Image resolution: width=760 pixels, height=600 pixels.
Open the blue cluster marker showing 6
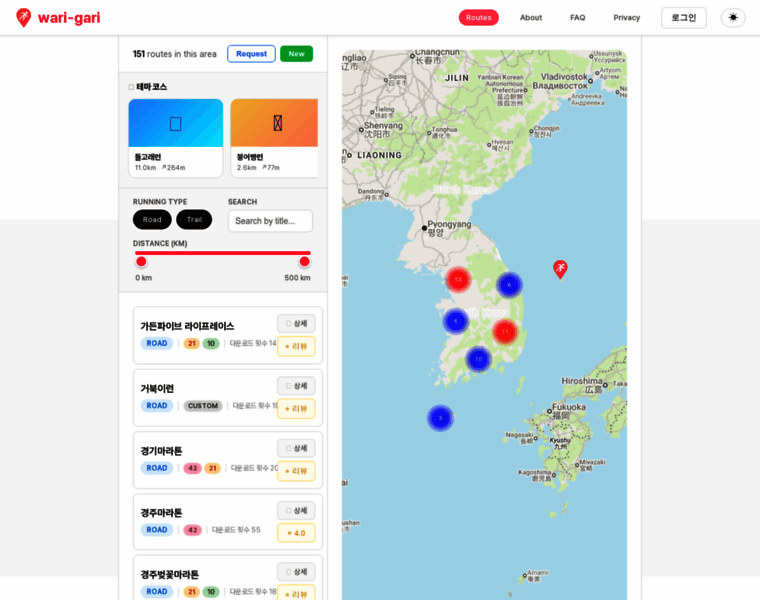pyautogui.click(x=509, y=285)
